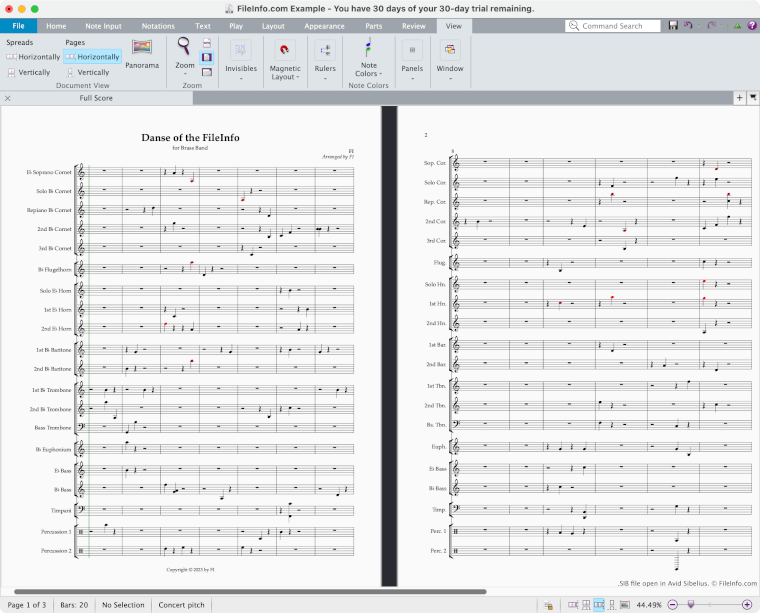Click the Undo arrow icon
Viewport: 760px width, 613px height.
pos(686,25)
